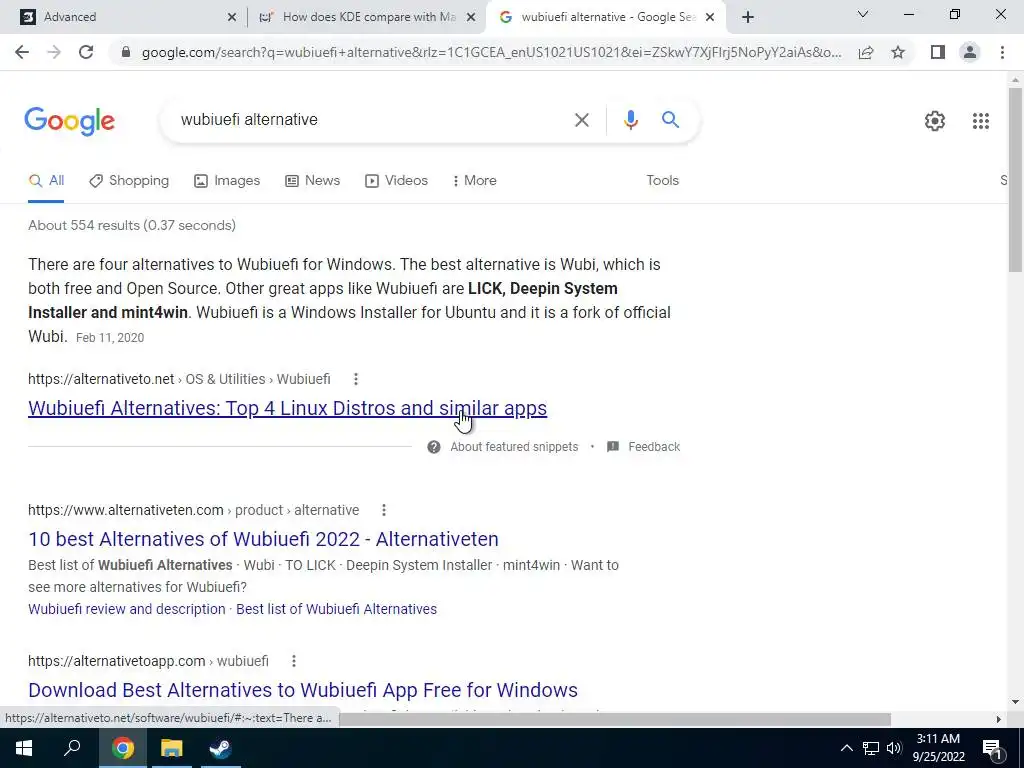Open Chrome three-dot menu
1024x768 pixels.
coord(1002,52)
